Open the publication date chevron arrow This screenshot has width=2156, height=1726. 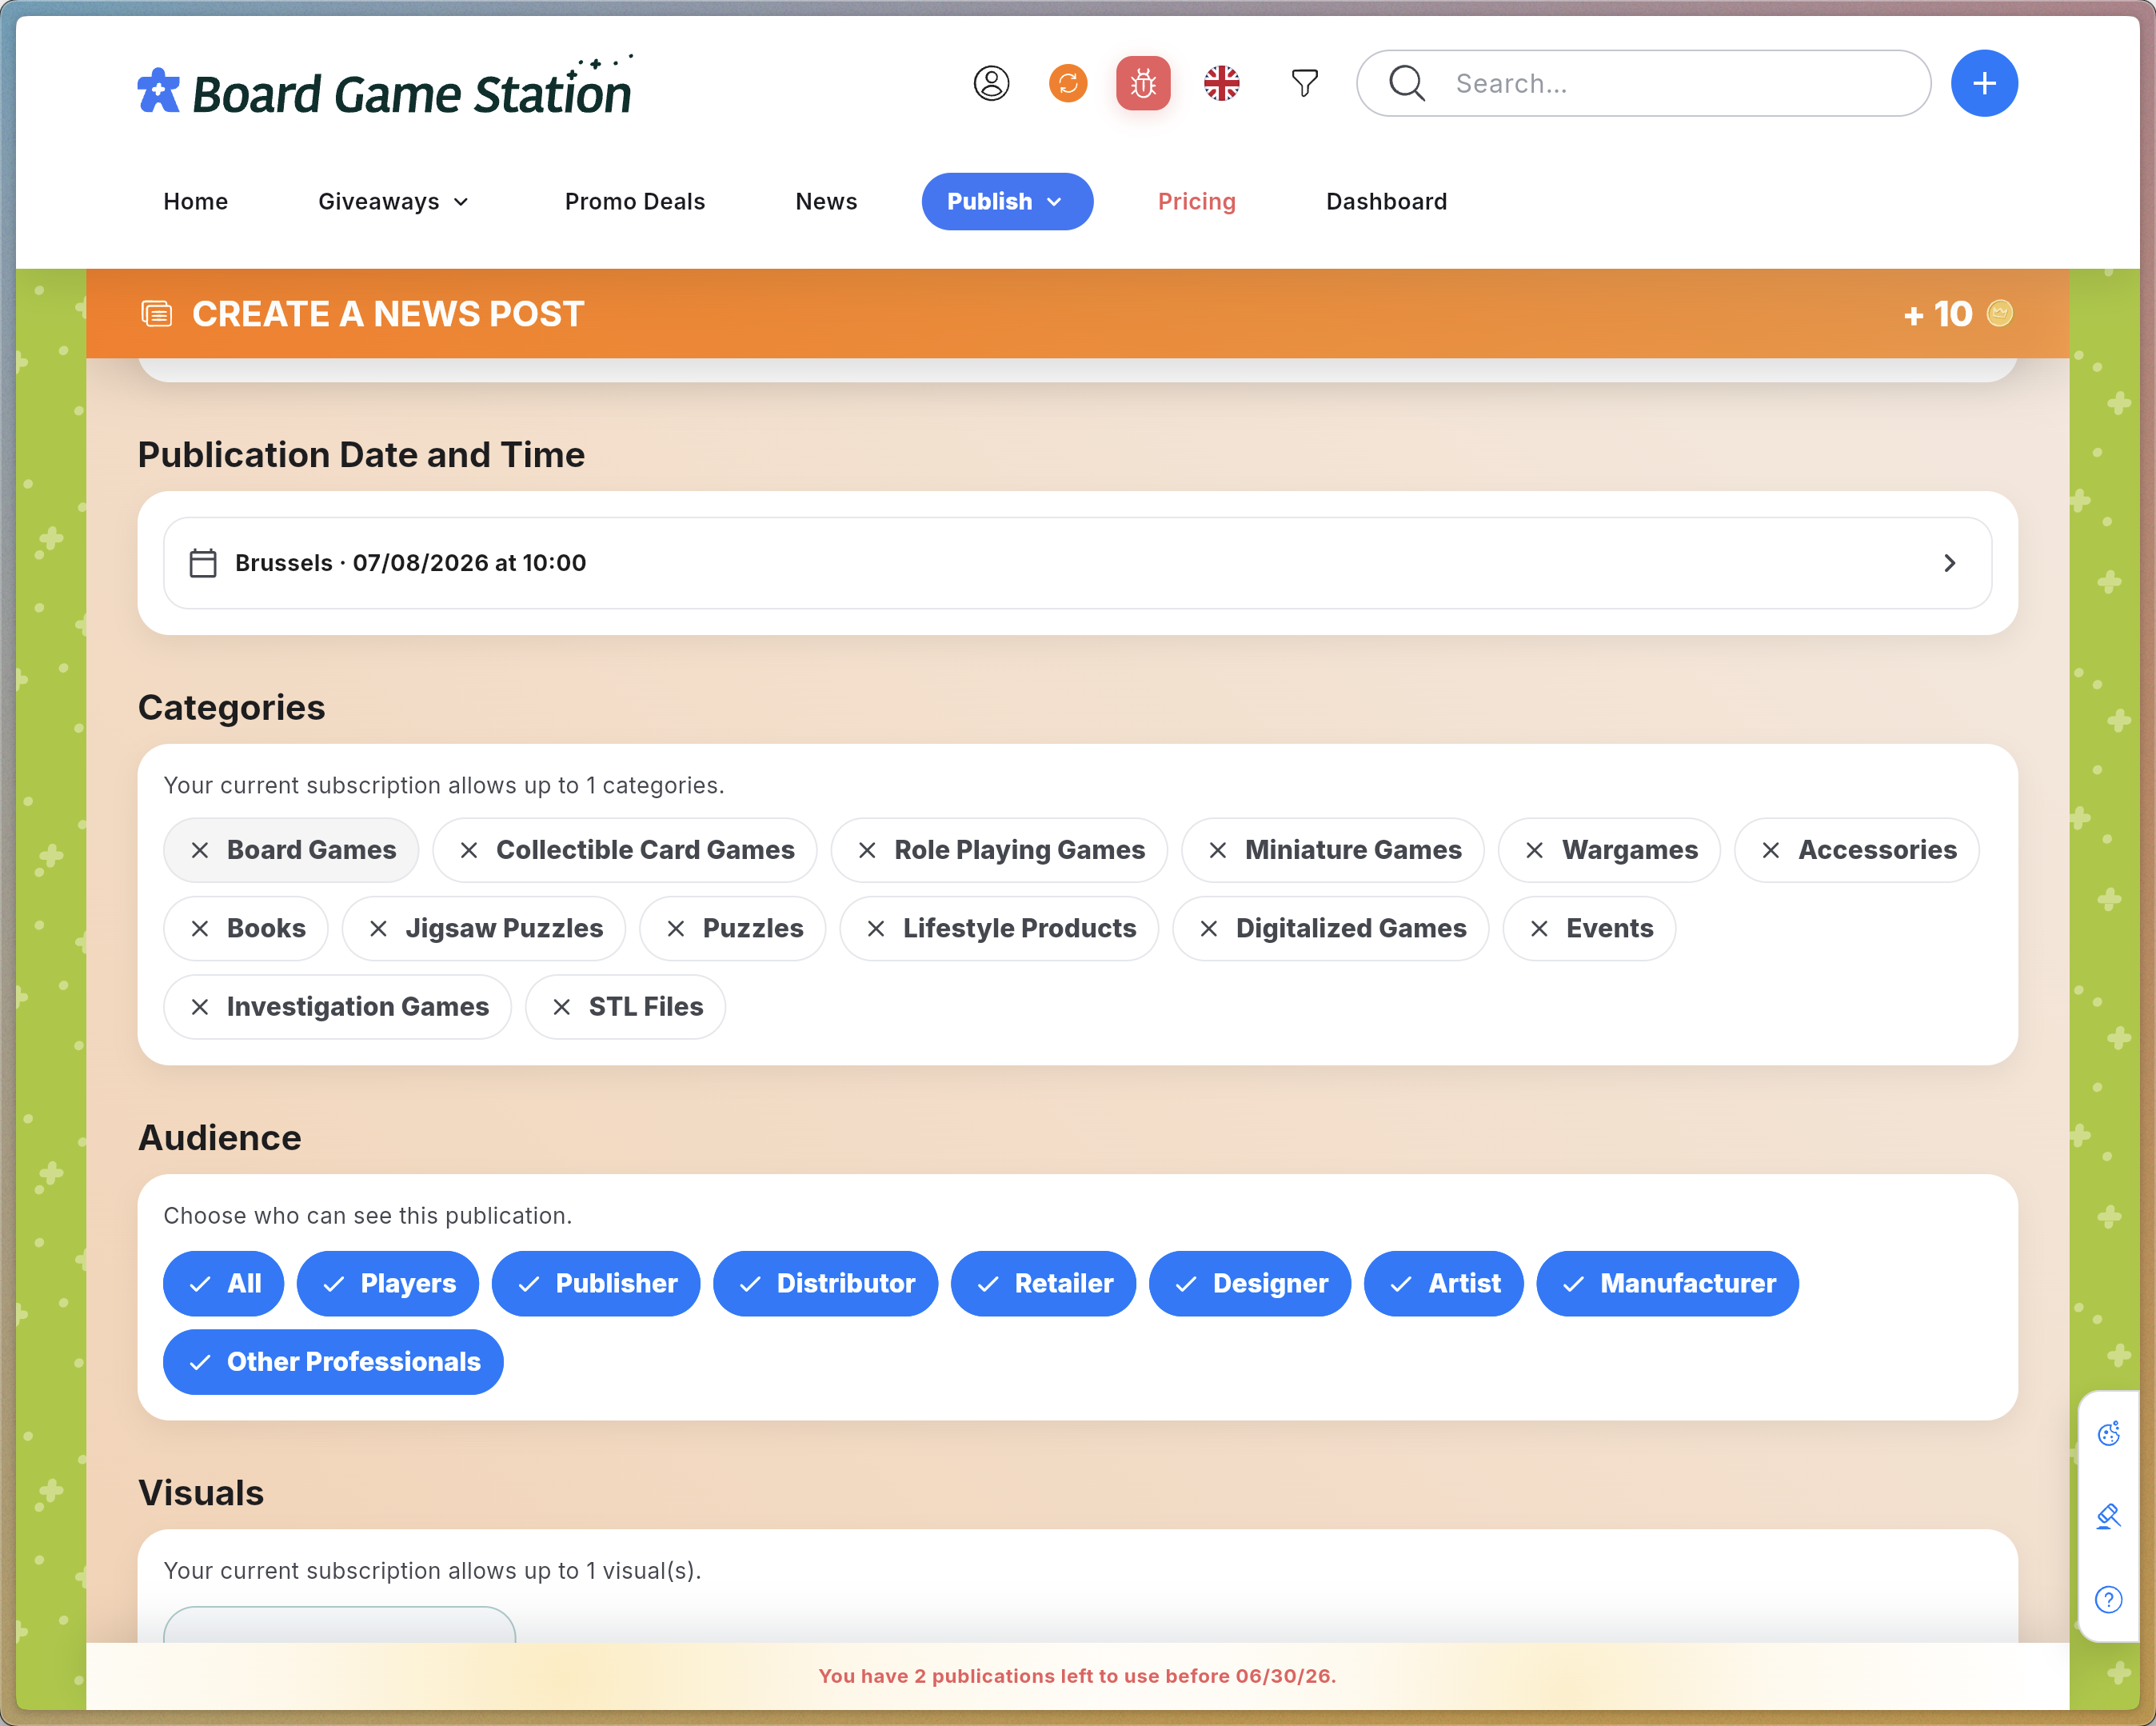[x=1950, y=563]
